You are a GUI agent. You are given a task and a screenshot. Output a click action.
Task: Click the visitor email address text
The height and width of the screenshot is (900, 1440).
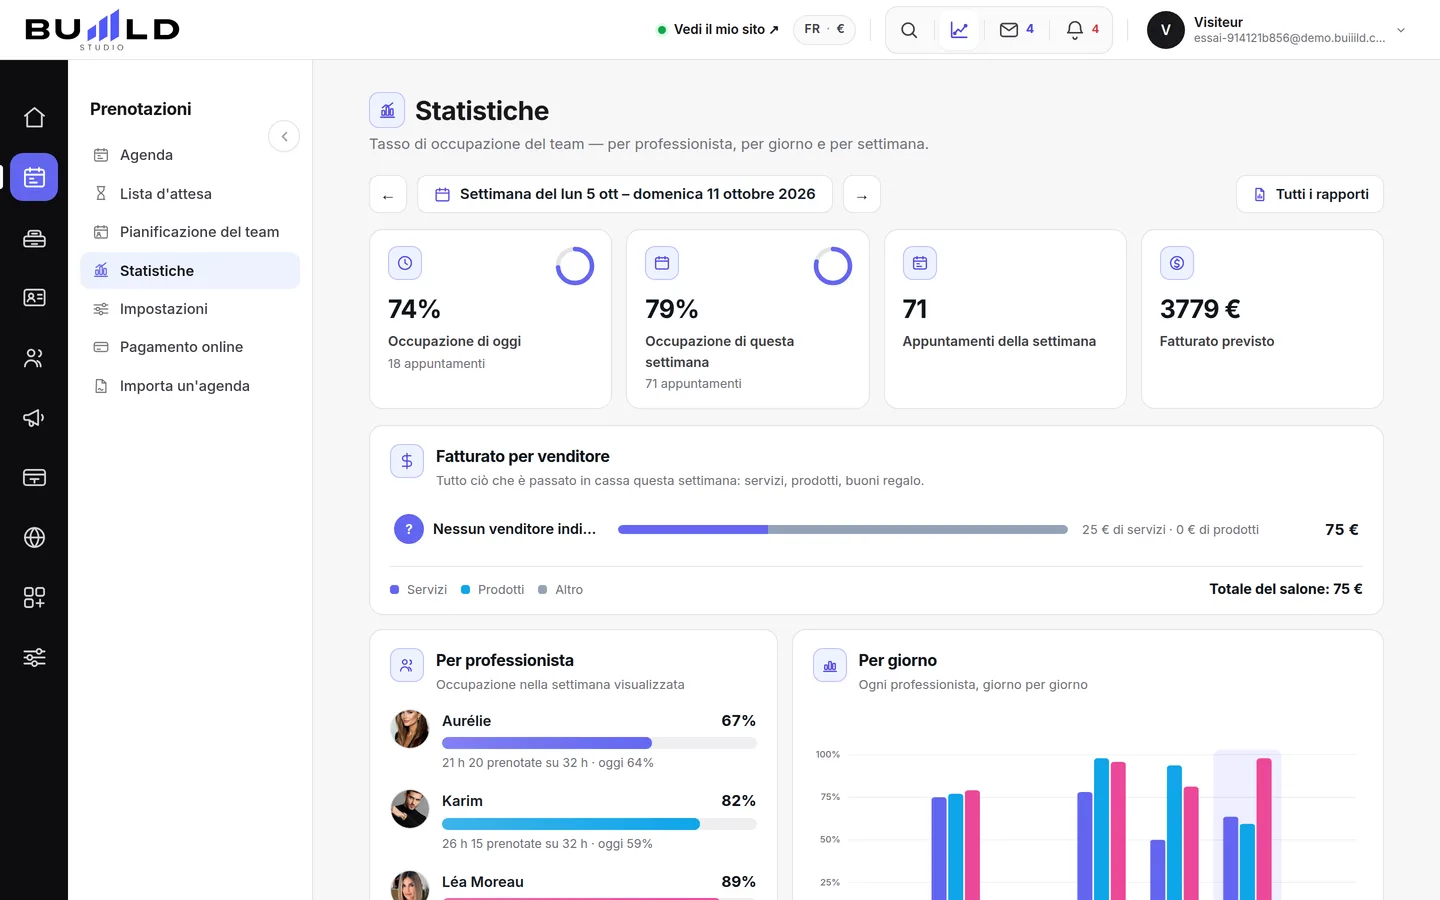point(1289,38)
